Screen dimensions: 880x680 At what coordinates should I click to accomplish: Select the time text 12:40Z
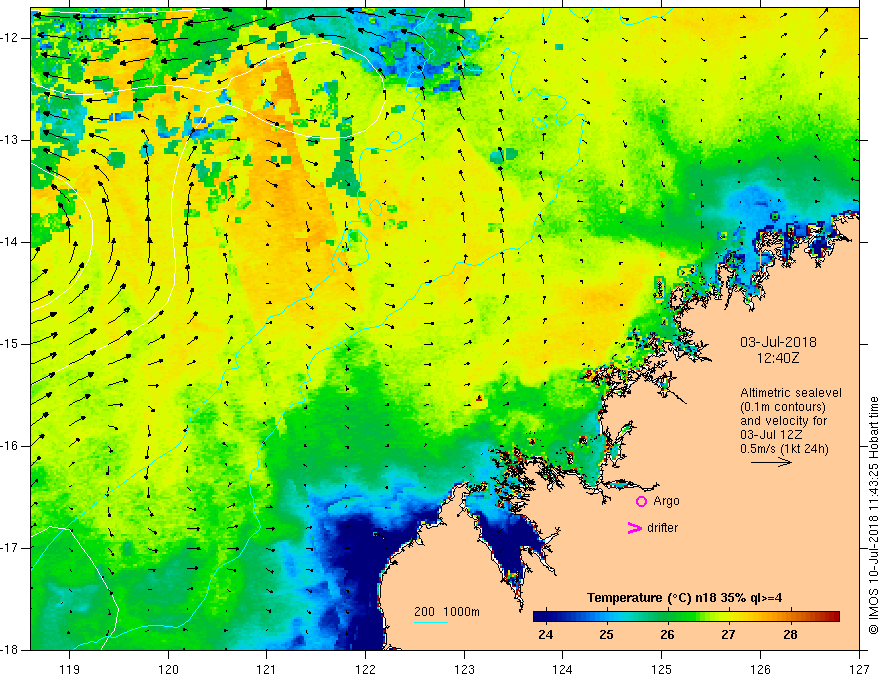coord(777,357)
